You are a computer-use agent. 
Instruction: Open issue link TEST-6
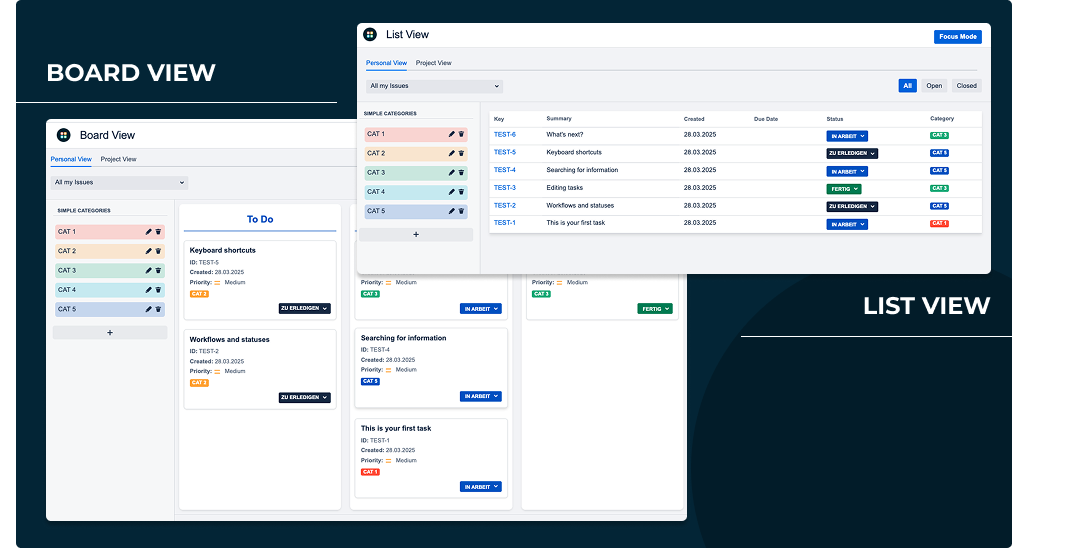pyautogui.click(x=505, y=135)
